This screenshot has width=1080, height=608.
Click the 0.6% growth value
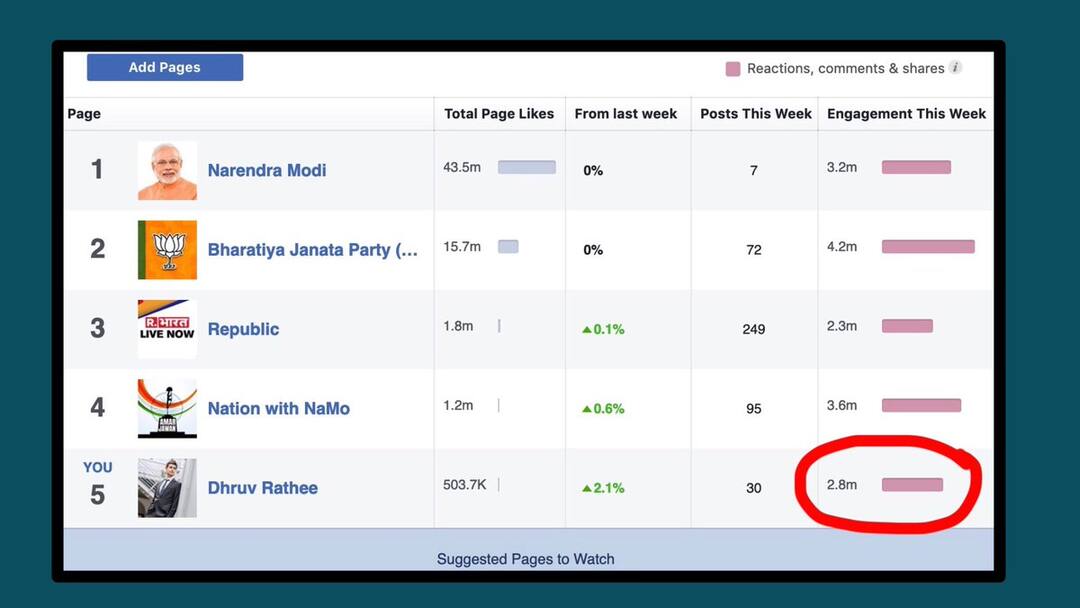pyautogui.click(x=603, y=408)
